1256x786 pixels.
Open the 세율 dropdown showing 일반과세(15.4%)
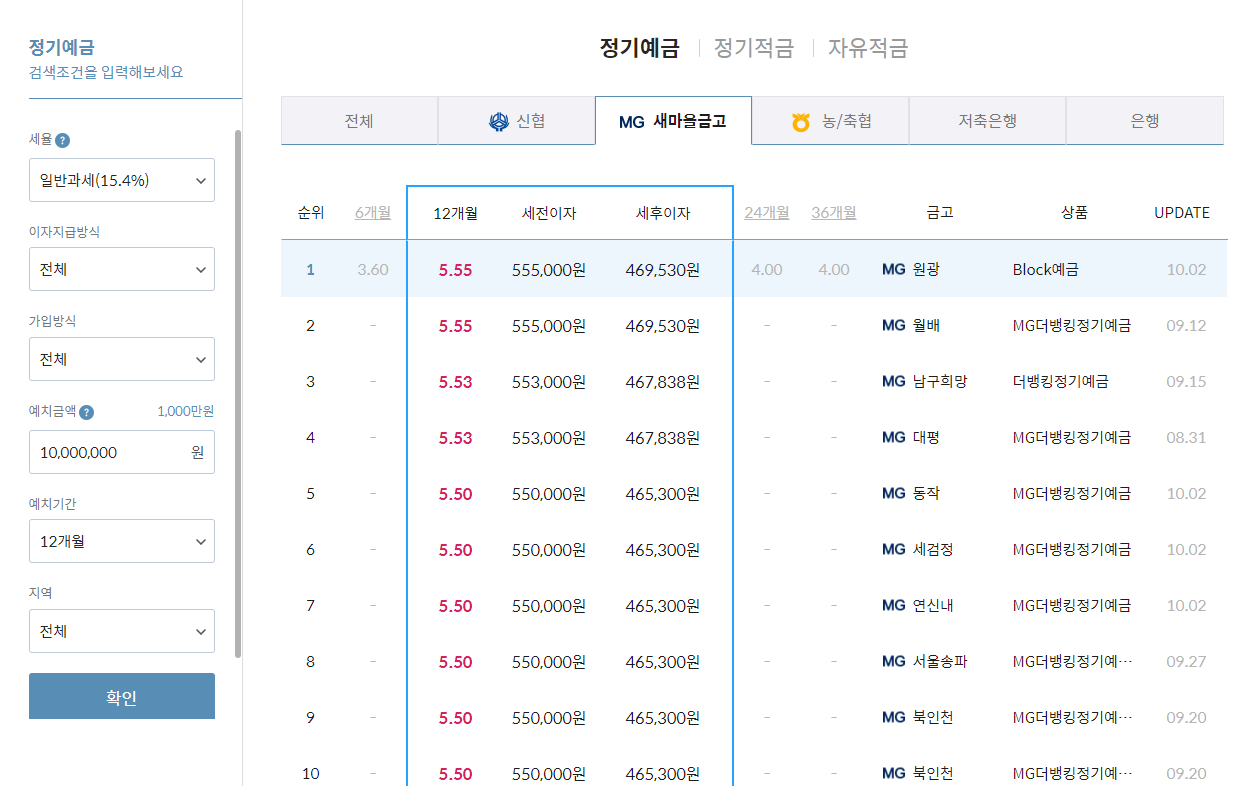pyautogui.click(x=121, y=180)
